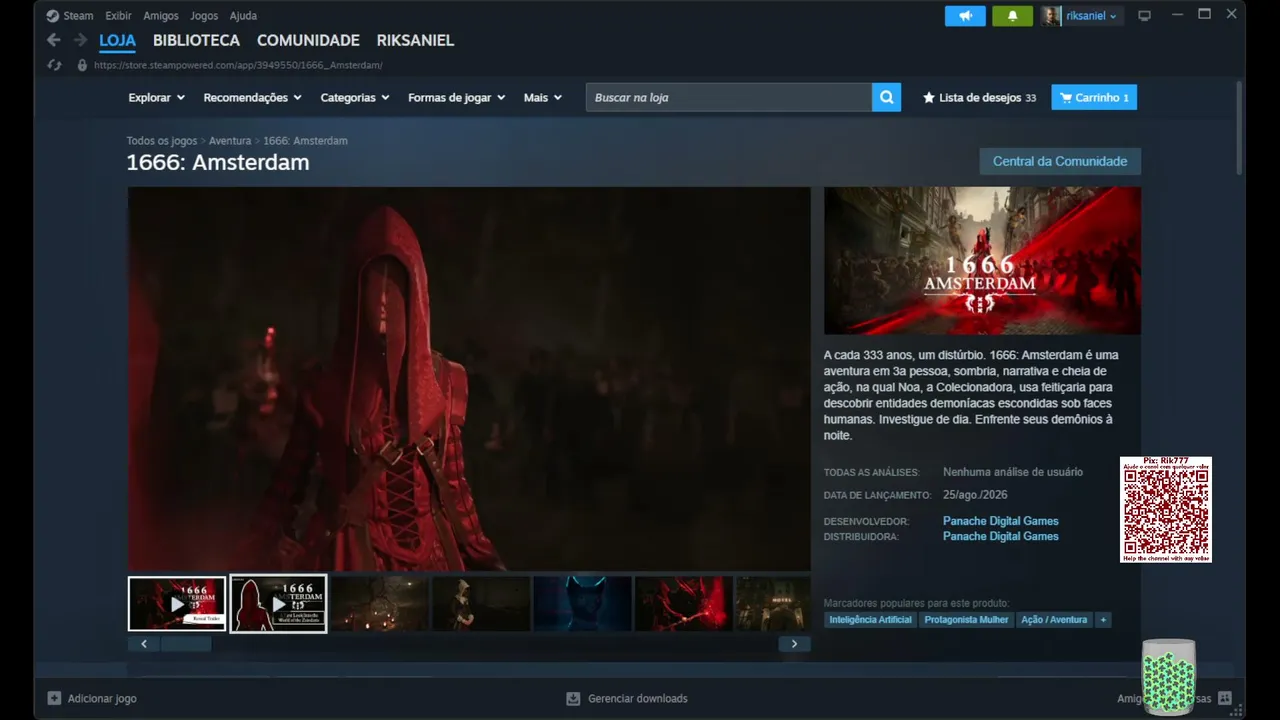This screenshot has height=720, width=1280.
Task: Add more tags with the plus button
Action: click(x=1103, y=620)
